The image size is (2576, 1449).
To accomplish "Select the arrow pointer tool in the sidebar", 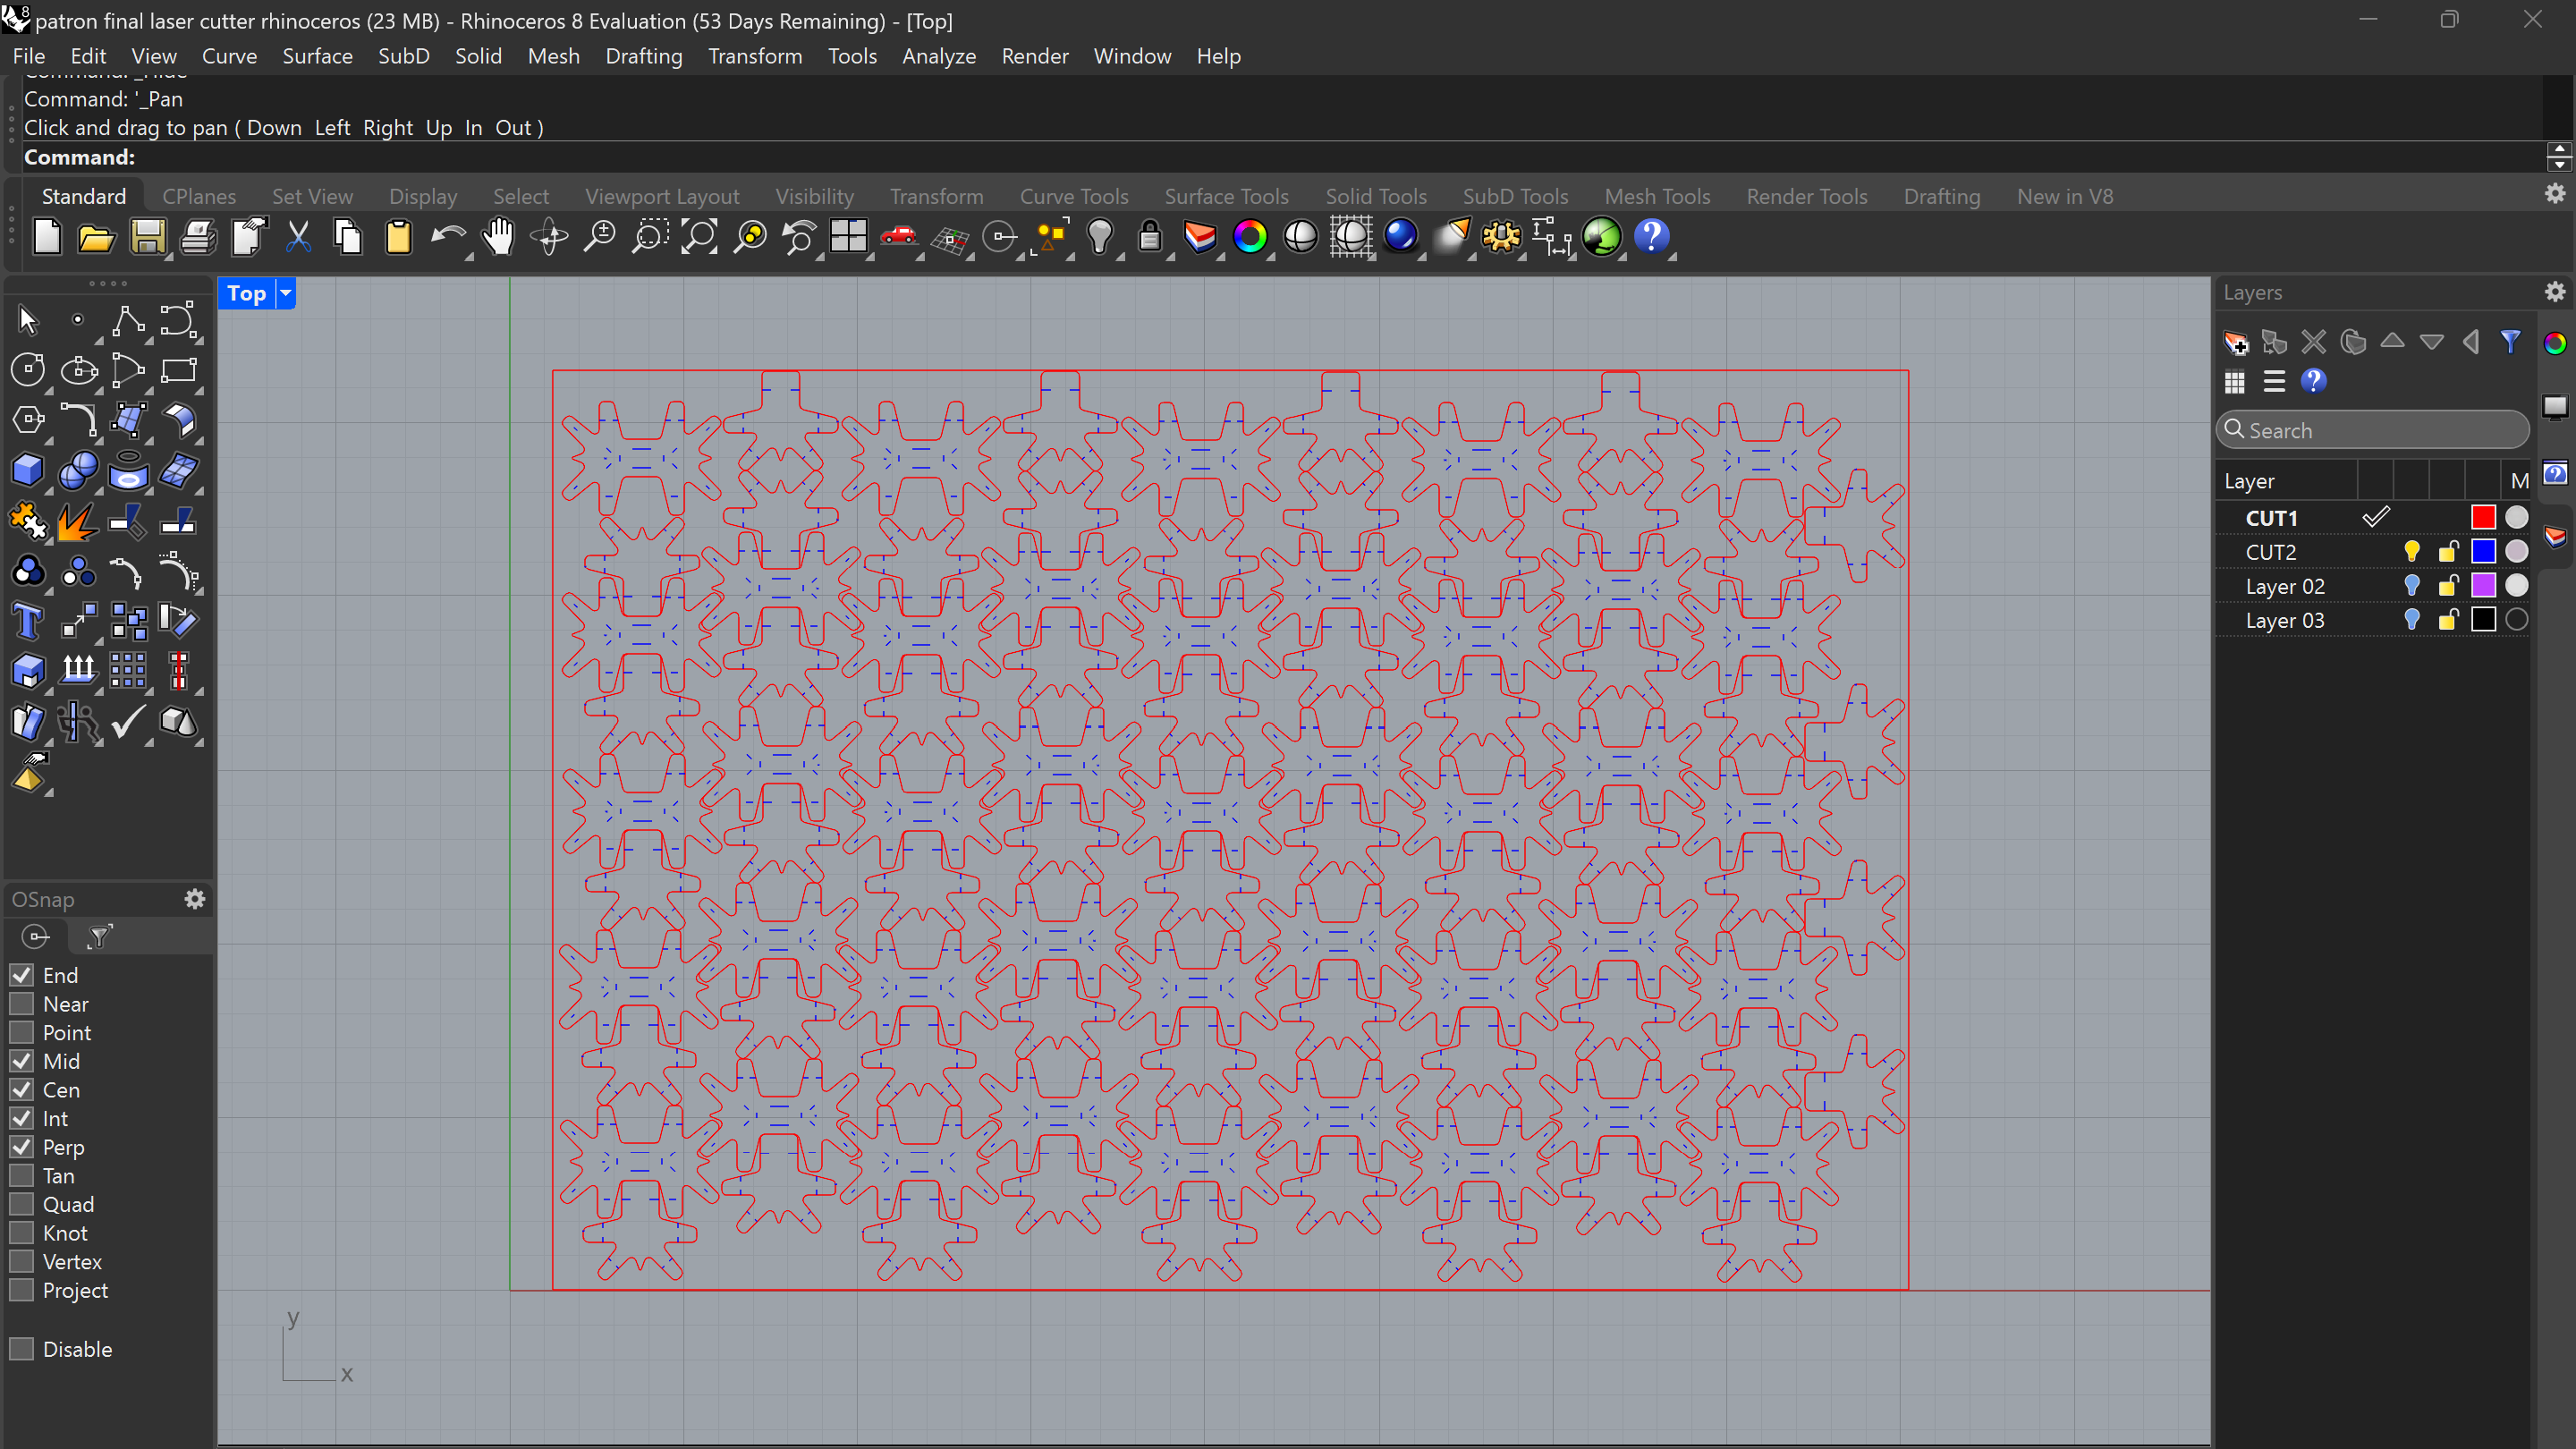I will (x=28, y=321).
